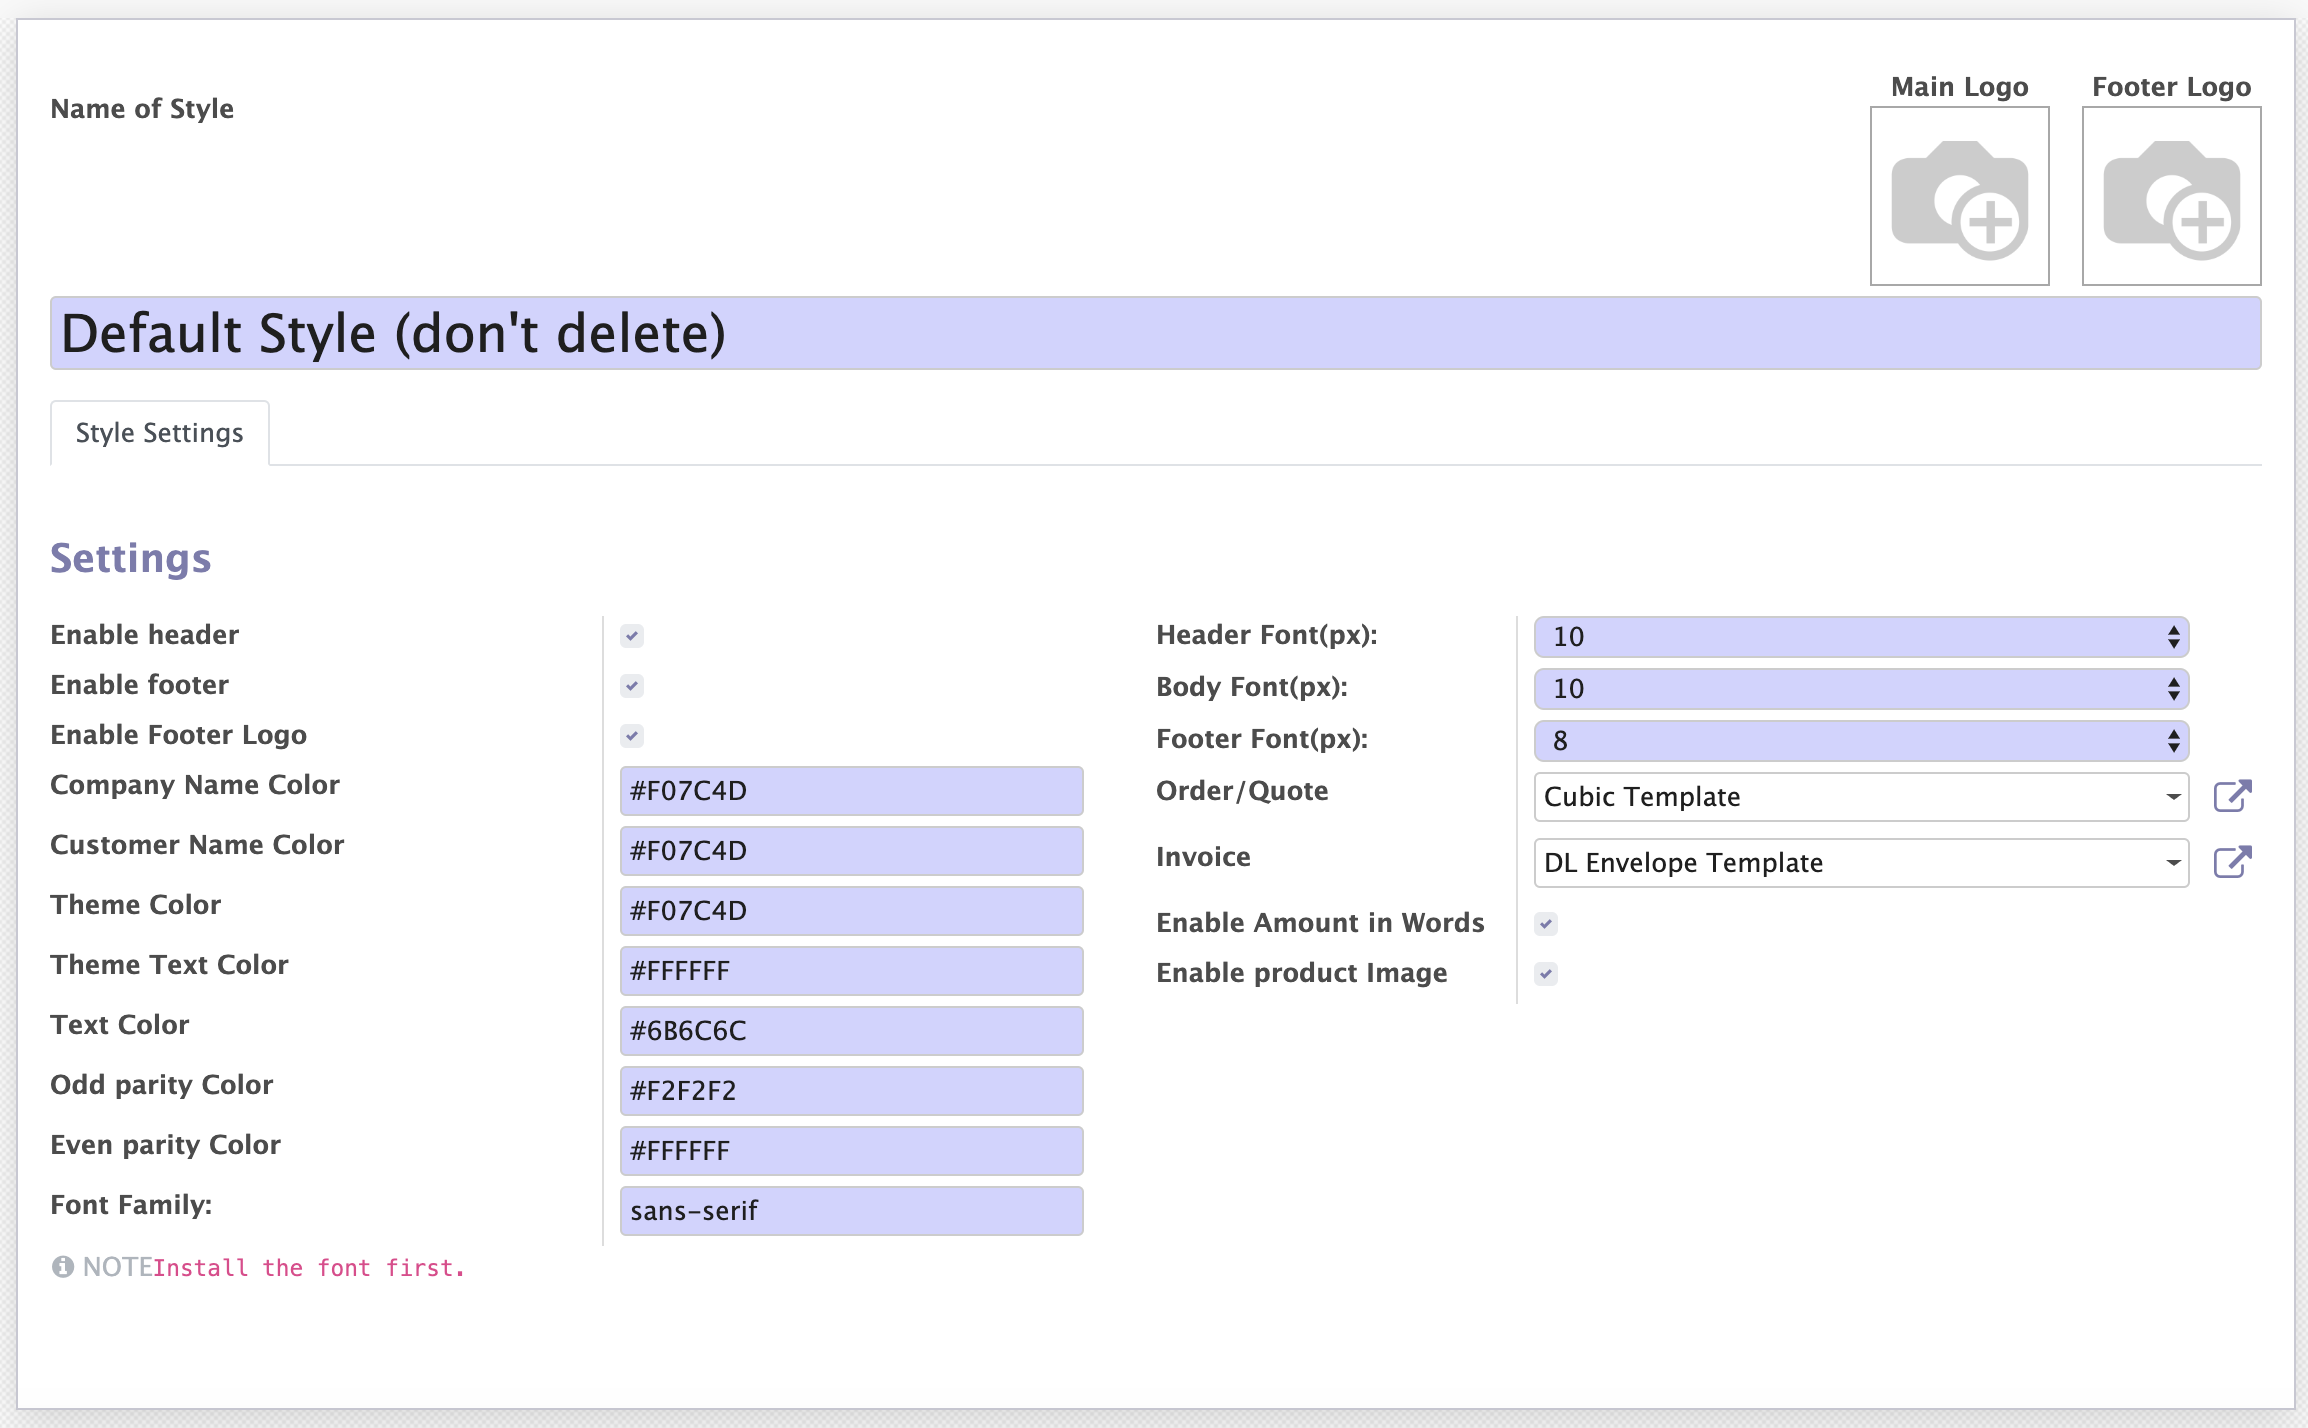Click the Font Family sans-serif field

pyautogui.click(x=852, y=1211)
